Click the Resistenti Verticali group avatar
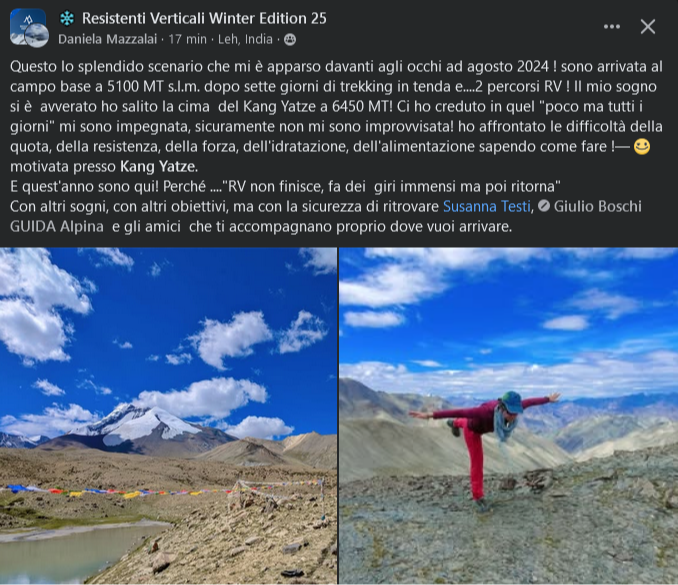Viewport: 678px width, 585px height. pyautogui.click(x=28, y=27)
